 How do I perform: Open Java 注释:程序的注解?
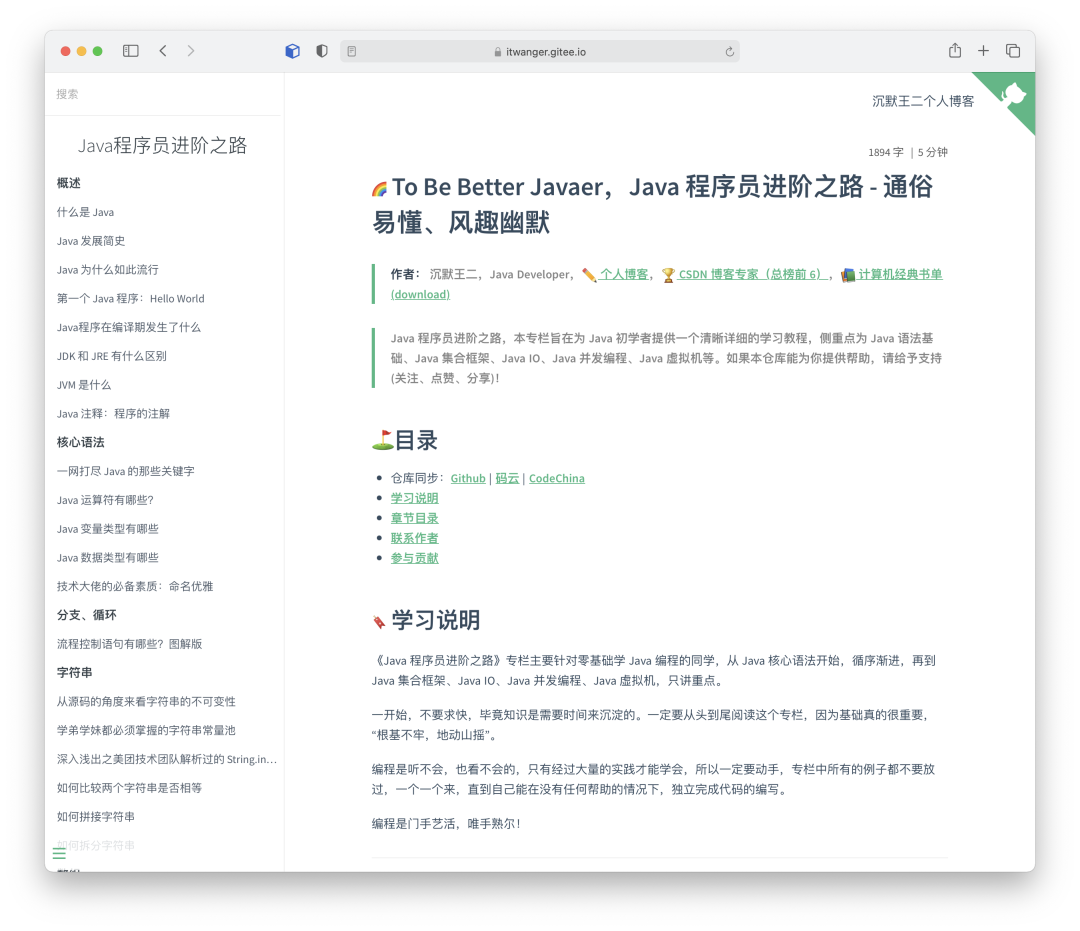coord(113,414)
